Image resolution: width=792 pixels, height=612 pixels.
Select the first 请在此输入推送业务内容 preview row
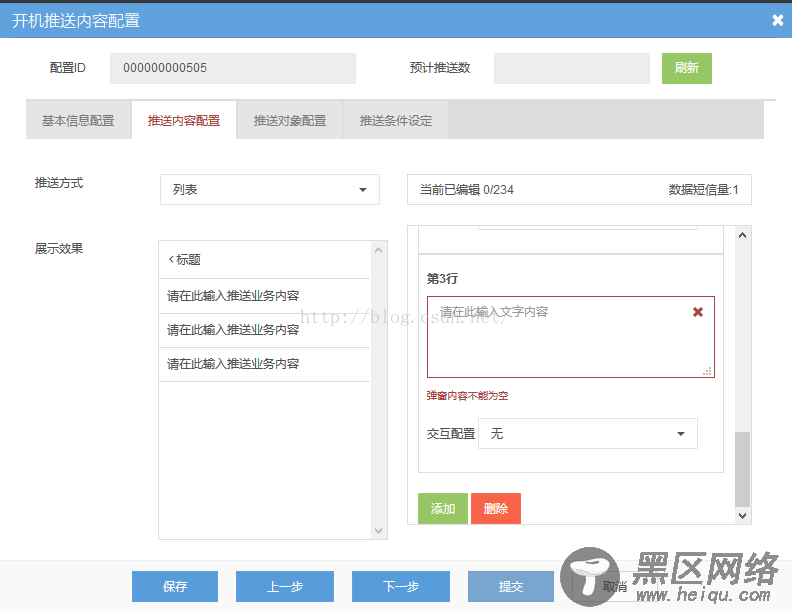265,296
